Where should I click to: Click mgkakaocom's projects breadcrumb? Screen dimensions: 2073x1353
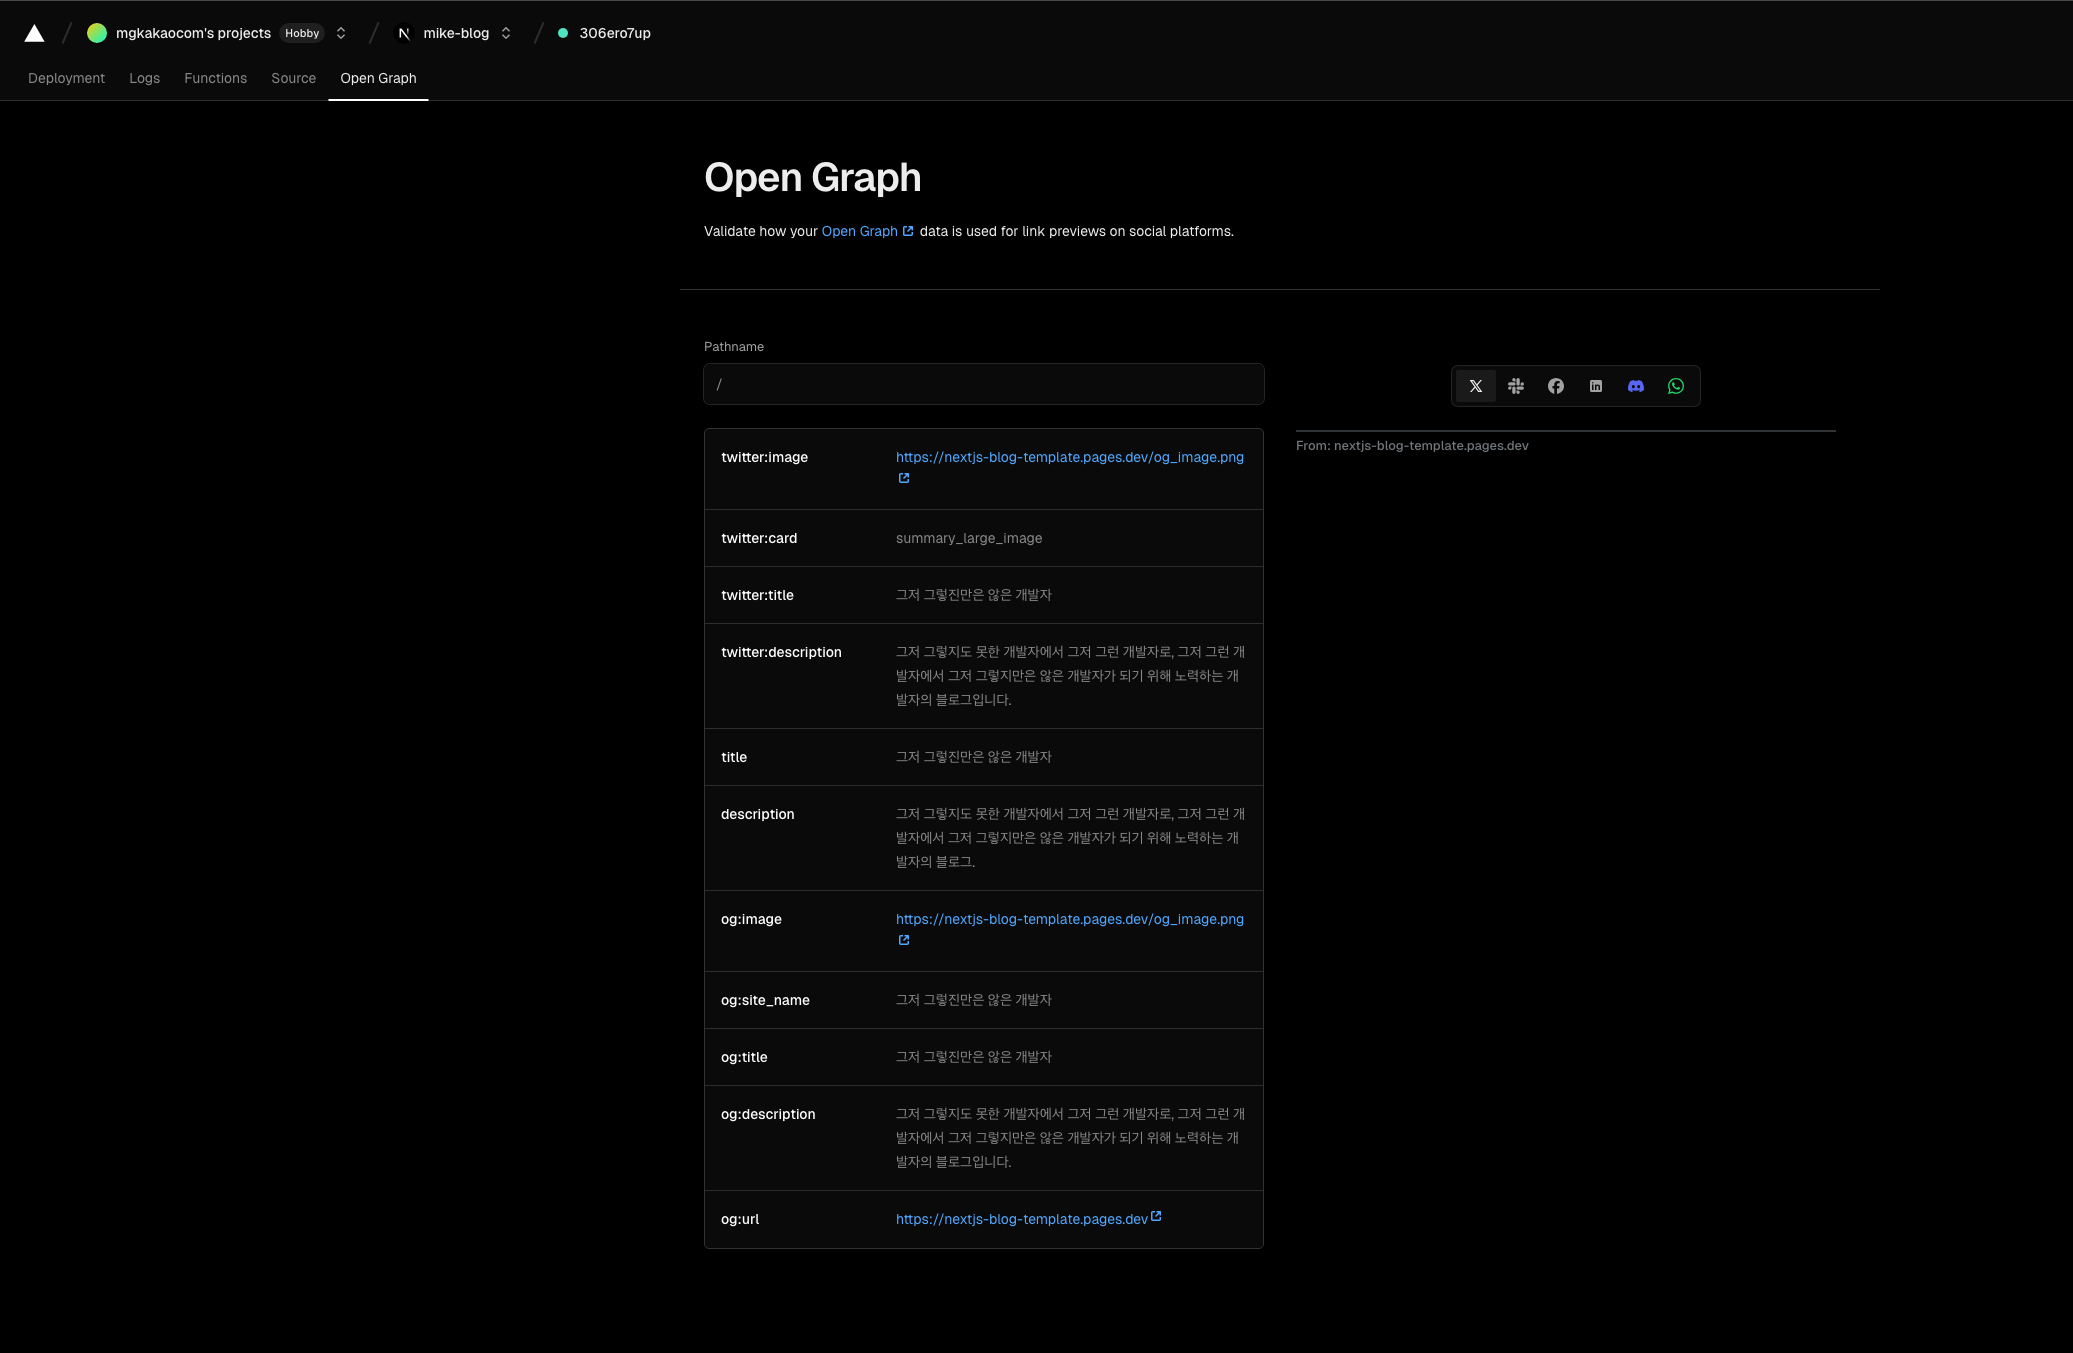193,33
